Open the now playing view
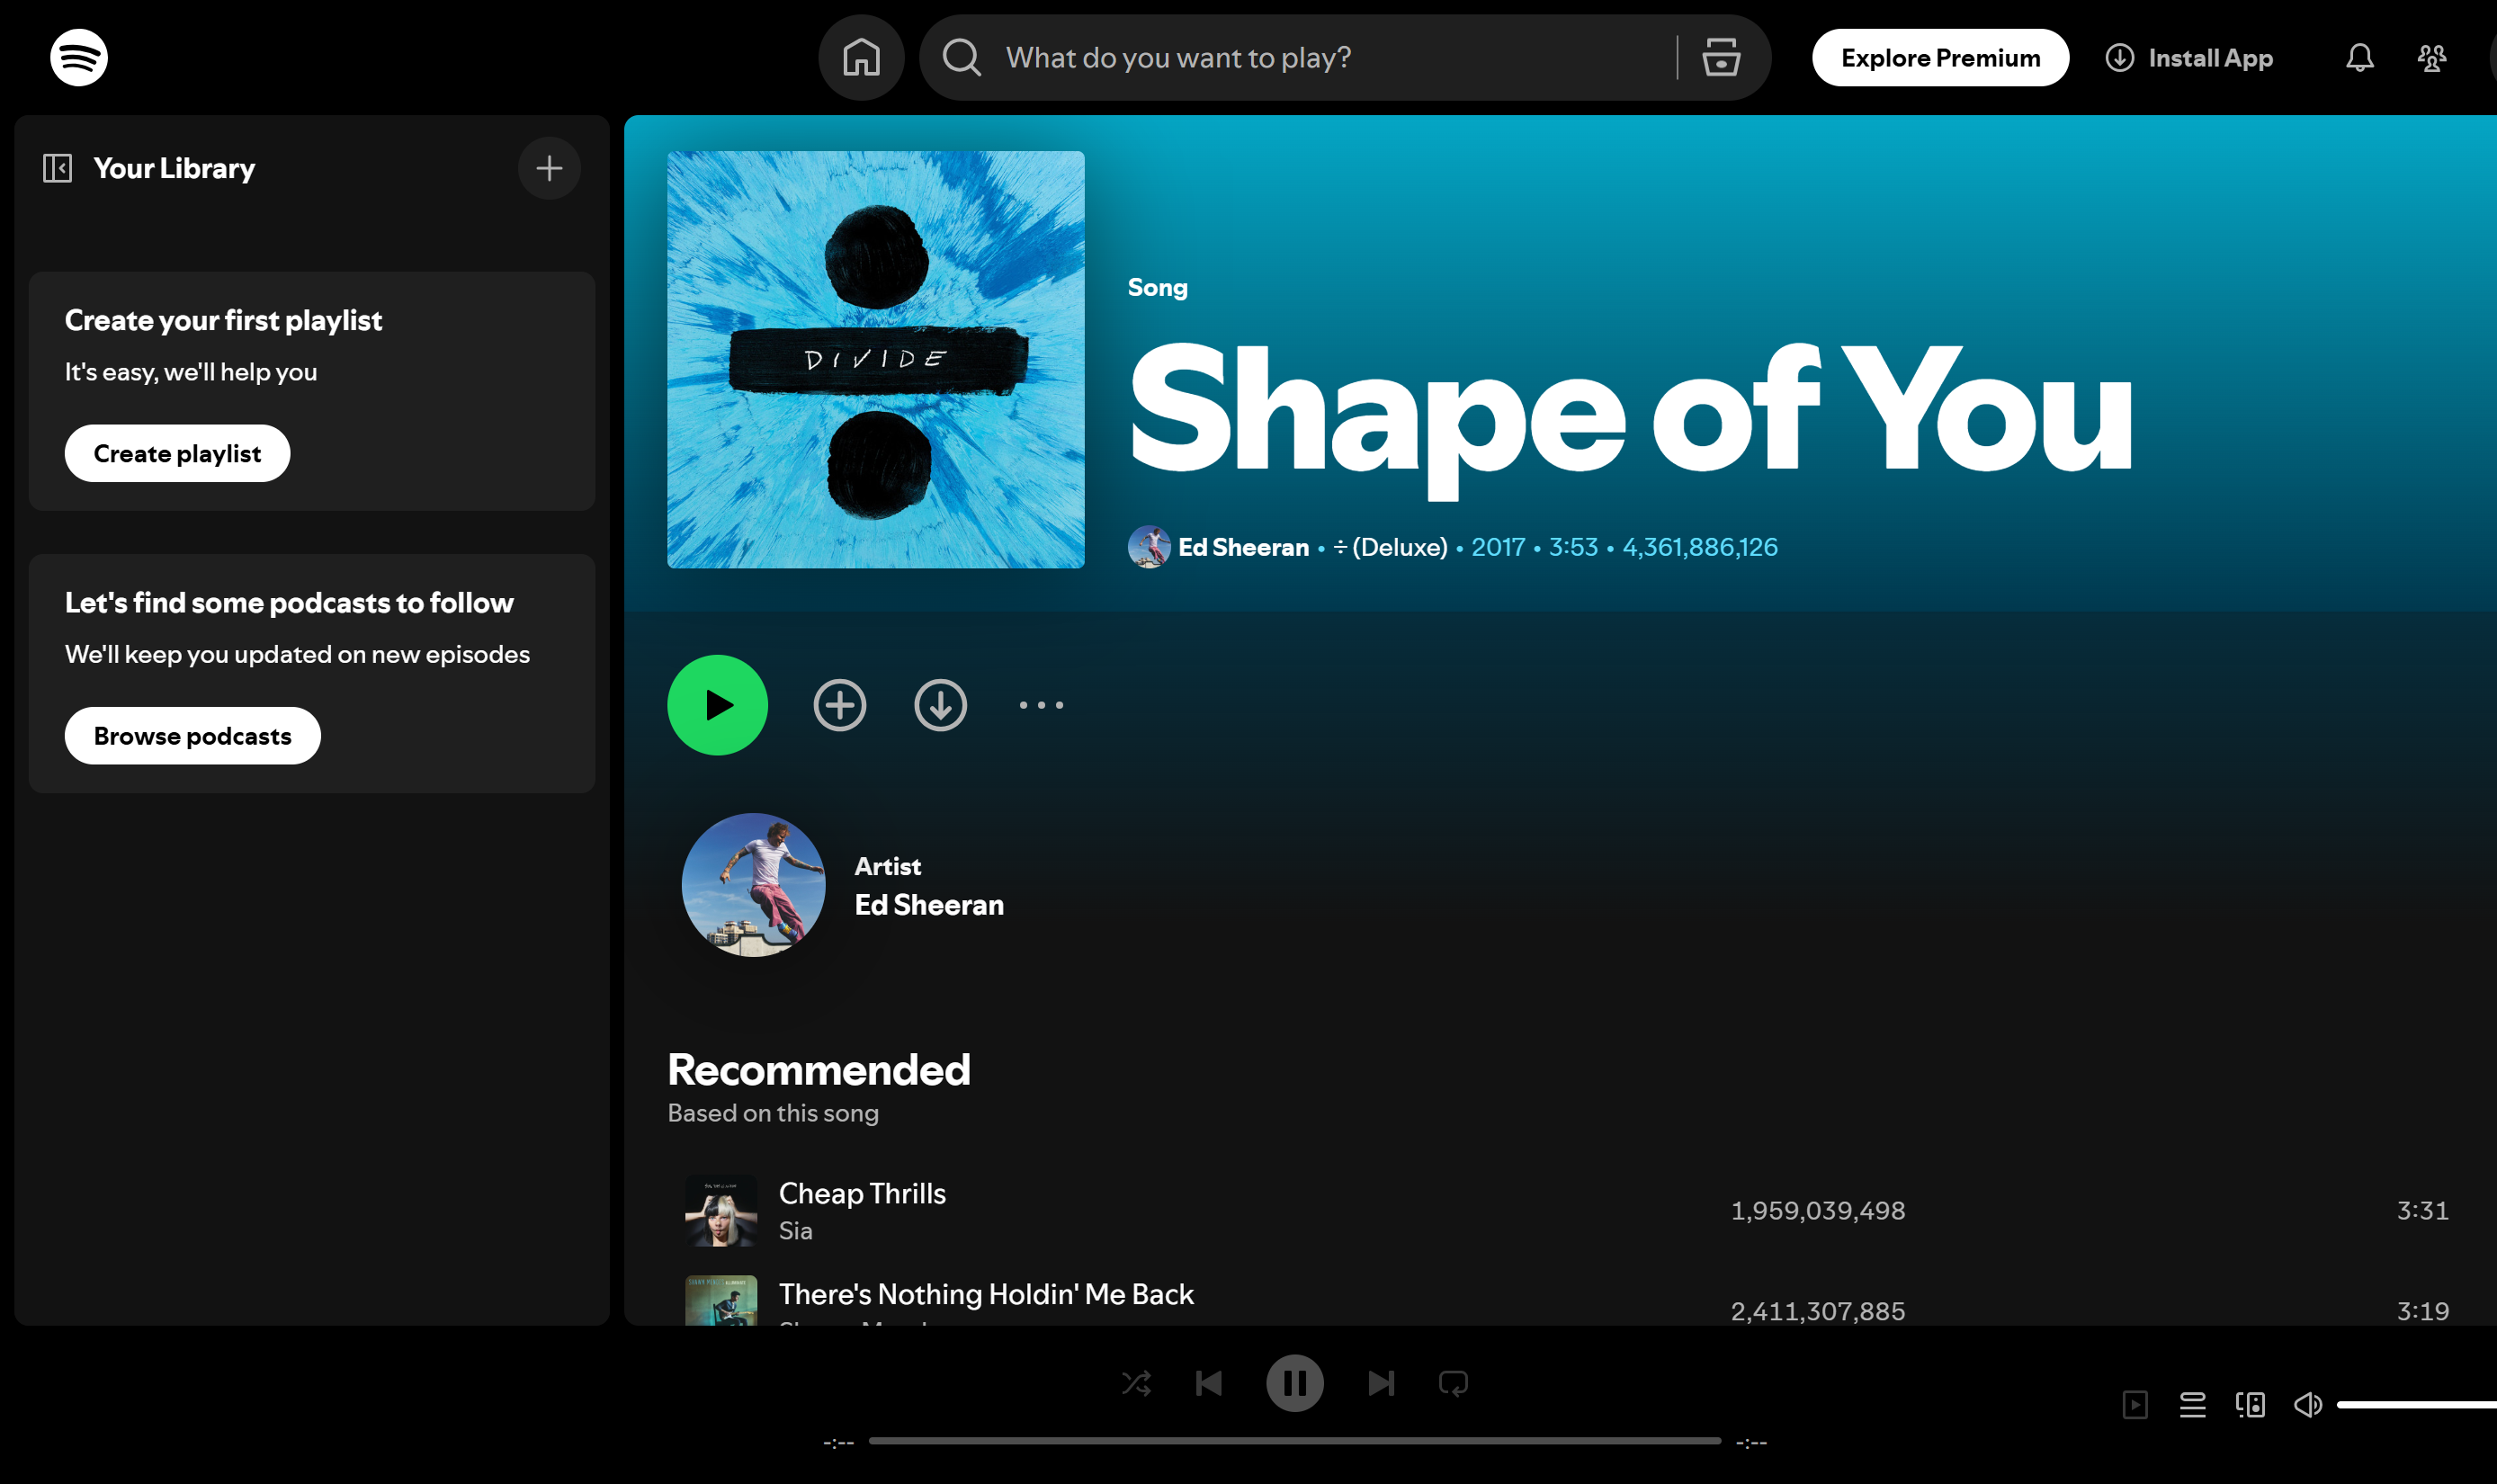This screenshot has width=2497, height=1484. pos(2135,1404)
